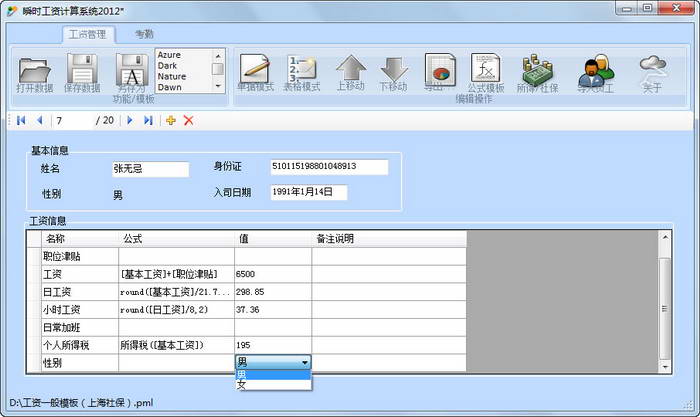The height and width of the screenshot is (417, 700).
Task: Save data with the 保存数据 floppy icon
Action: pyautogui.click(x=82, y=74)
